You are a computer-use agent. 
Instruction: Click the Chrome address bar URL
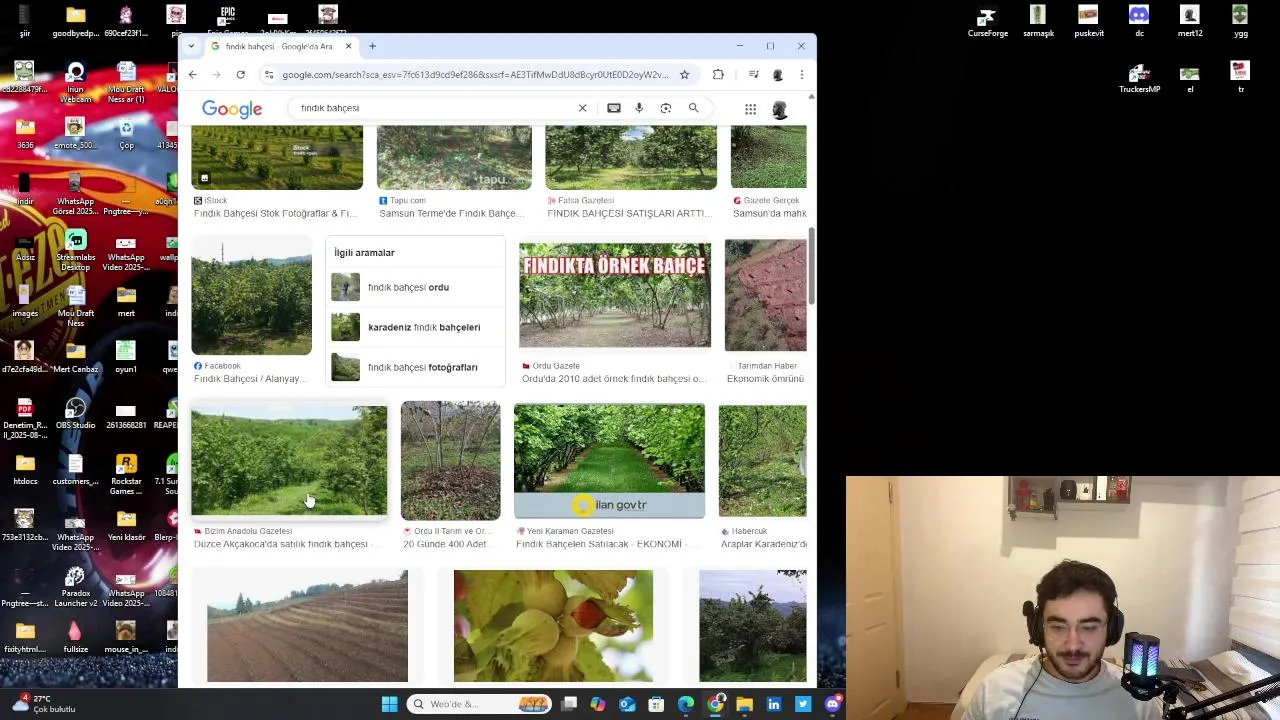pyautogui.click(x=475, y=74)
